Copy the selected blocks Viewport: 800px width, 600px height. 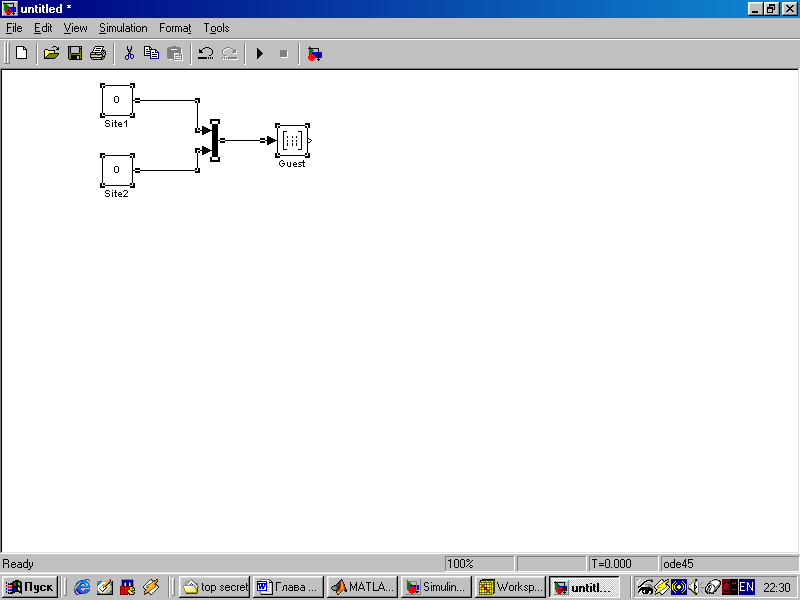point(152,53)
